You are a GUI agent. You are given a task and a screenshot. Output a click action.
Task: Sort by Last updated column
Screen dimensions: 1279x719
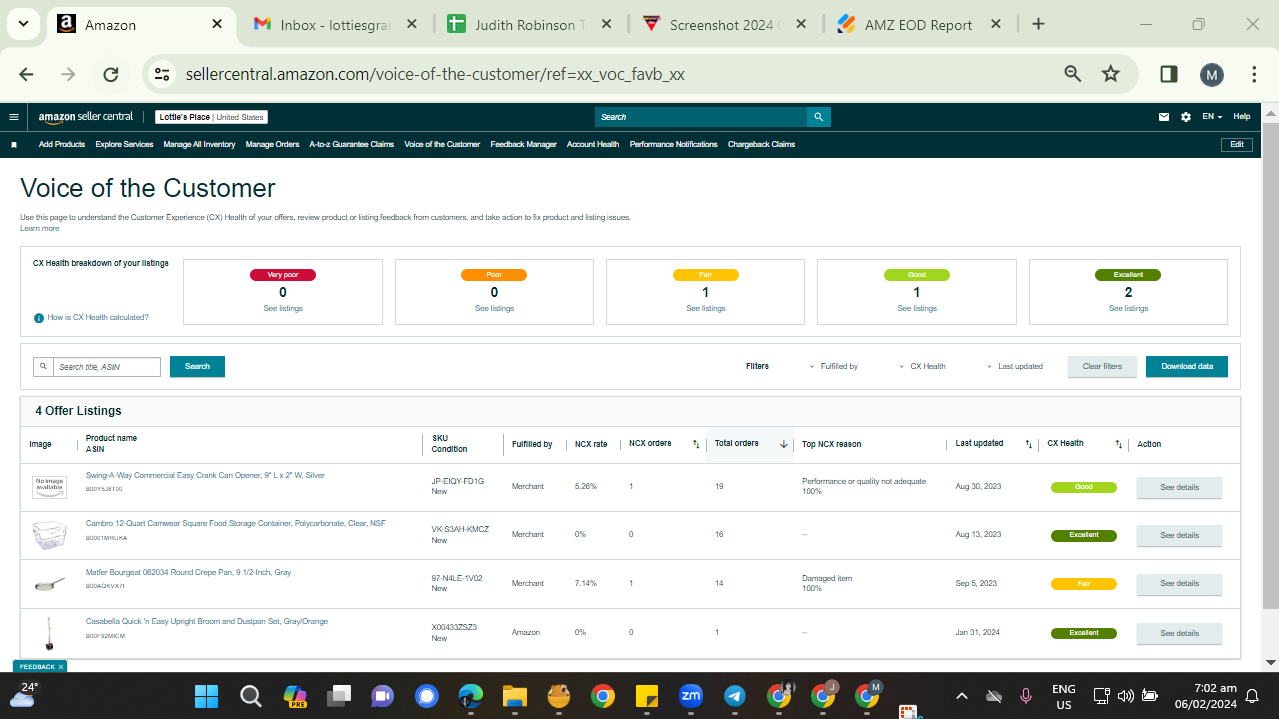tap(1028, 444)
